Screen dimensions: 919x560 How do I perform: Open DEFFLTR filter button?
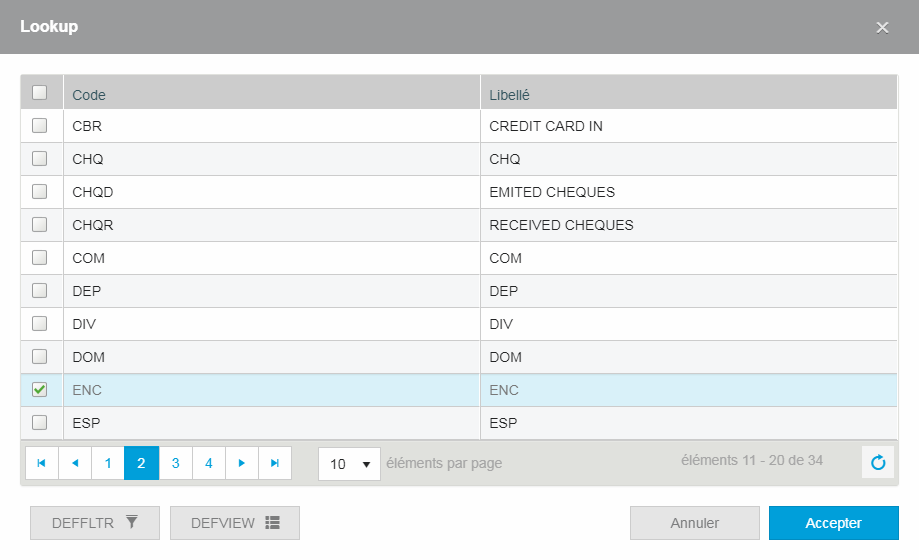[x=95, y=523]
